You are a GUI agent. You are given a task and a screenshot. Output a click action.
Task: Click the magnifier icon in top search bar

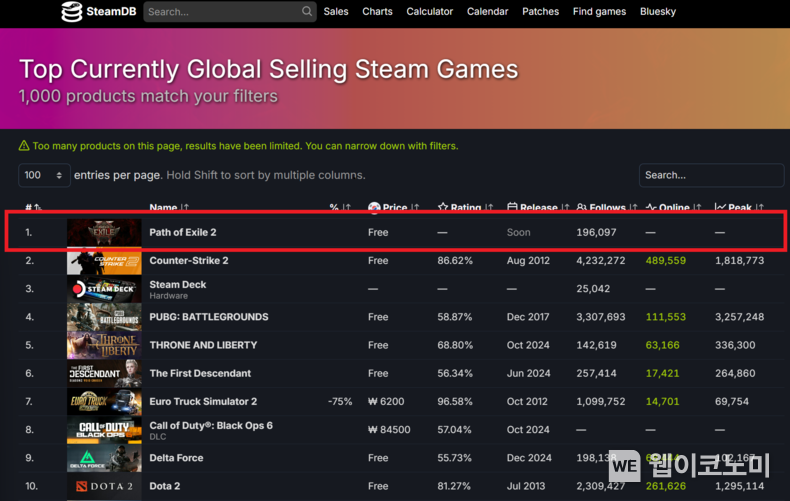[306, 11]
